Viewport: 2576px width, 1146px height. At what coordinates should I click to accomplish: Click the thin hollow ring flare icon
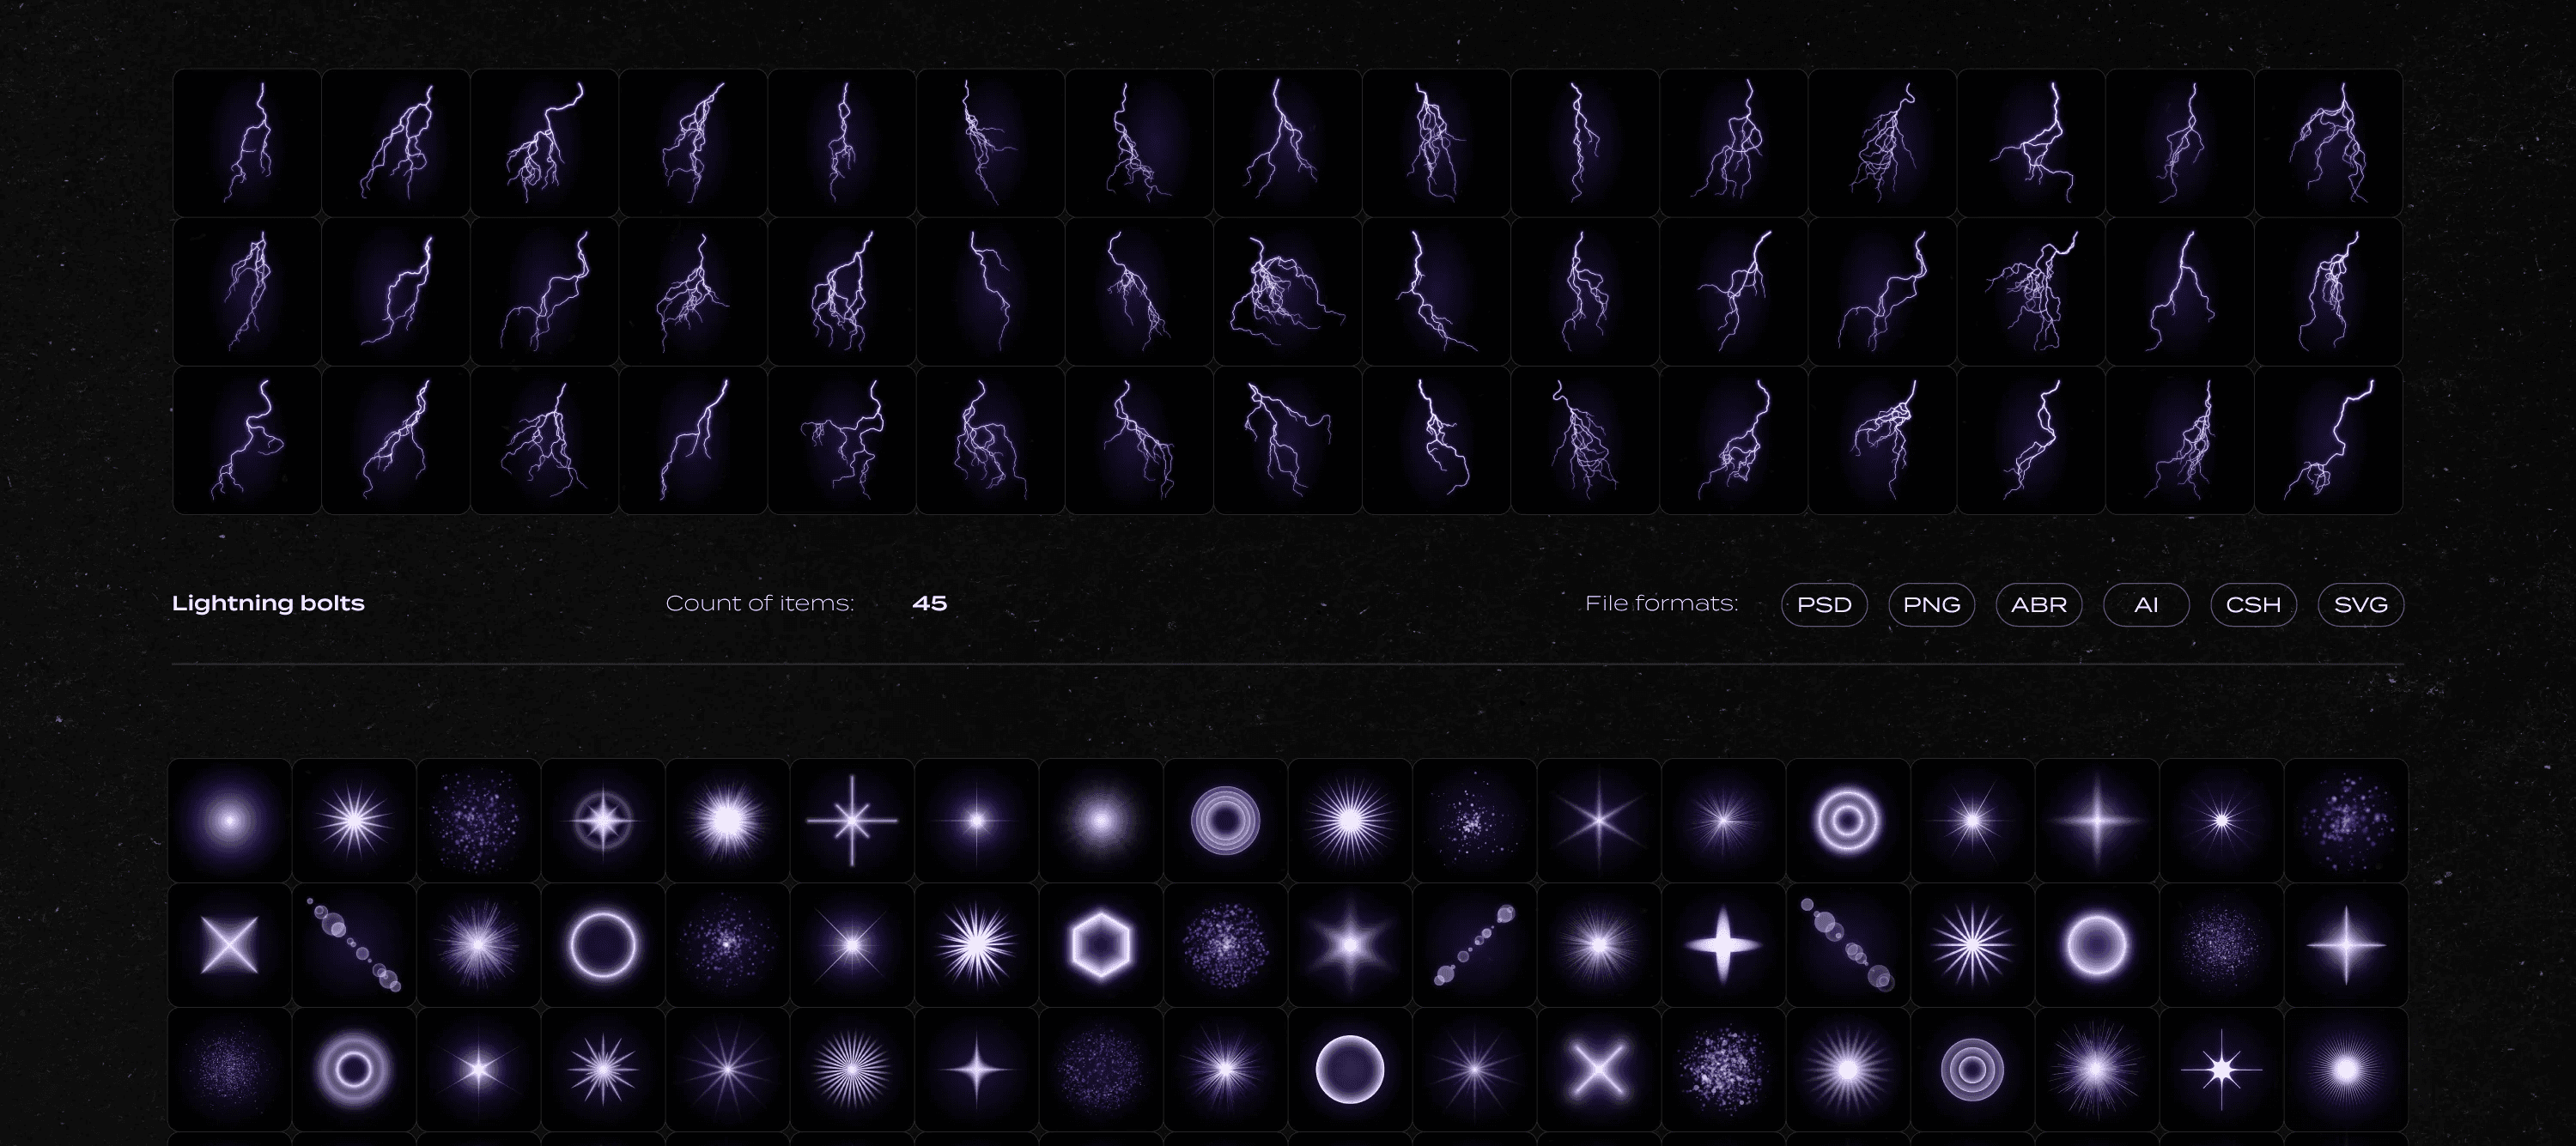tap(602, 945)
